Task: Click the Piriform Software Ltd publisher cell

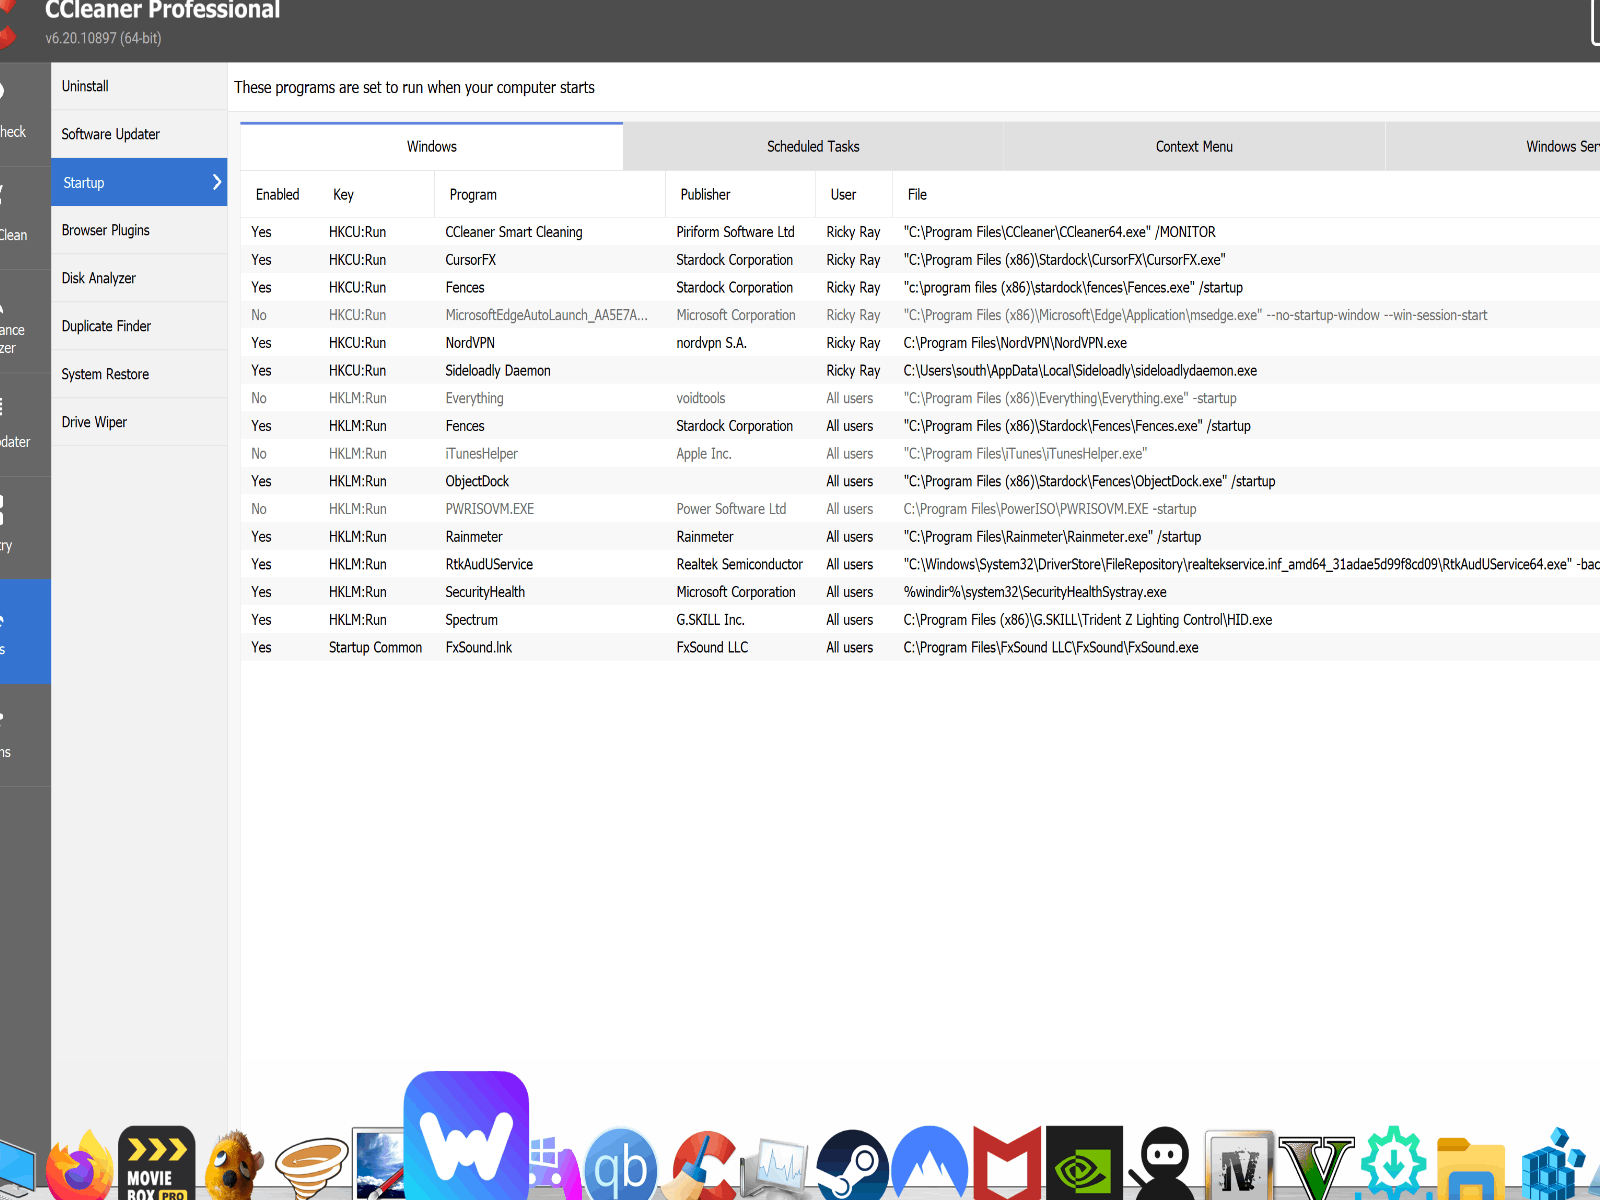Action: tap(735, 232)
